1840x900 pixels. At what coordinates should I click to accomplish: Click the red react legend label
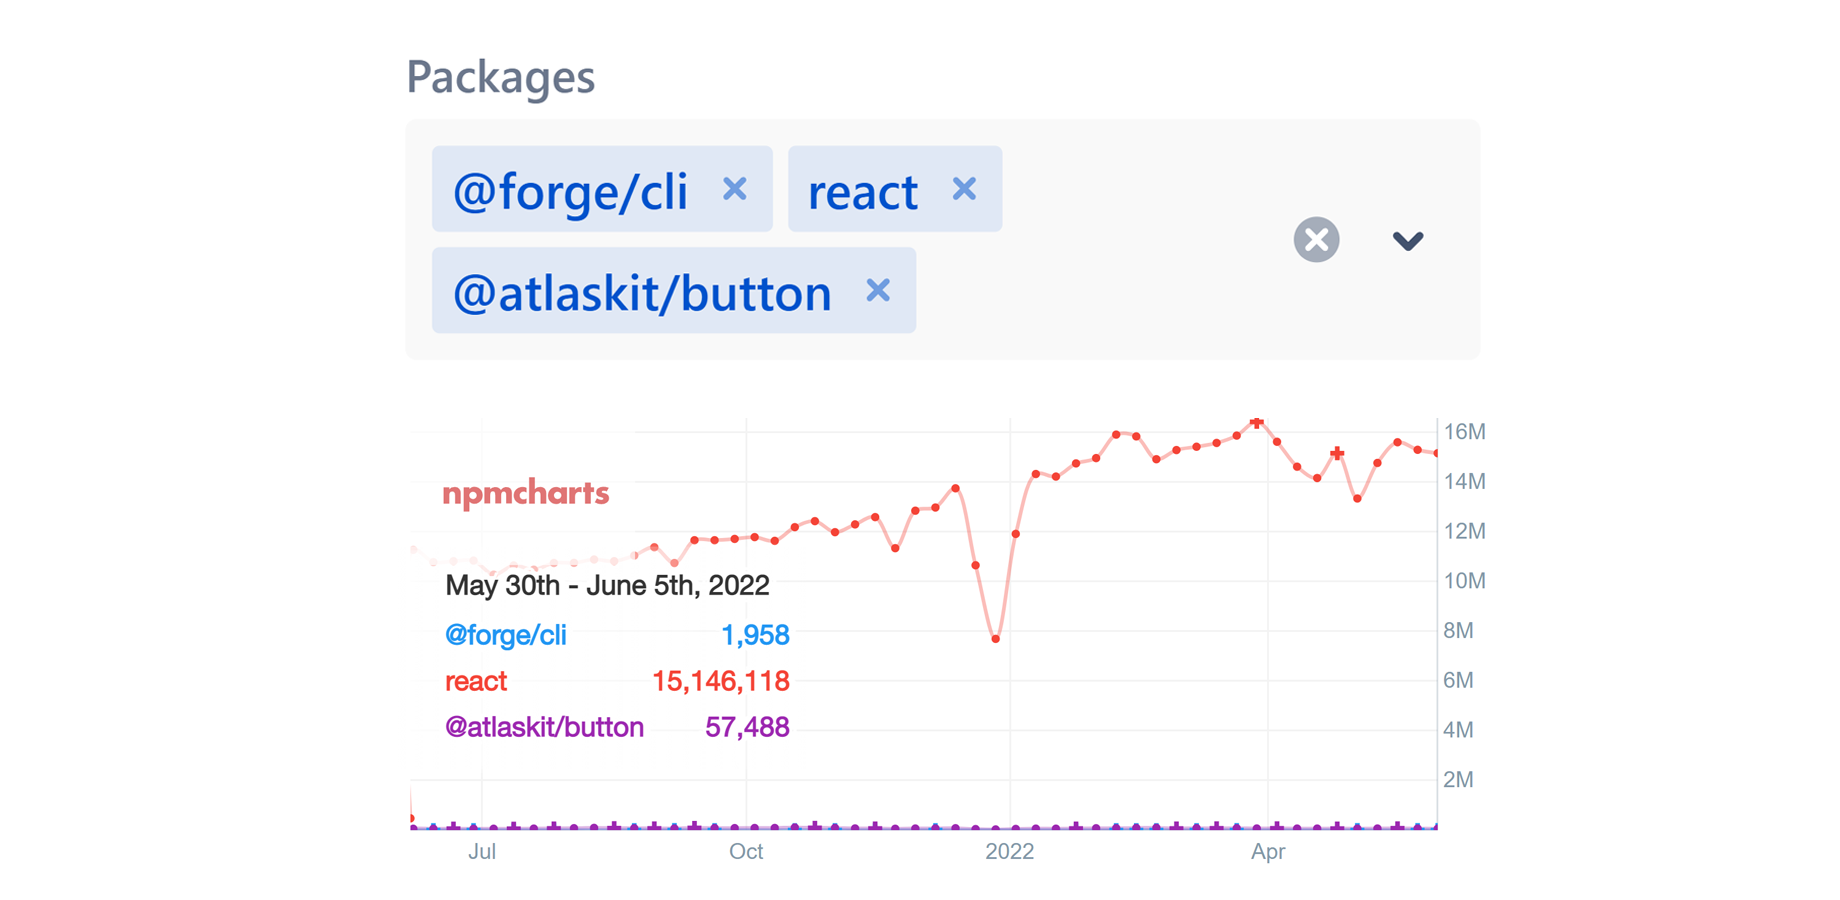pyautogui.click(x=476, y=681)
